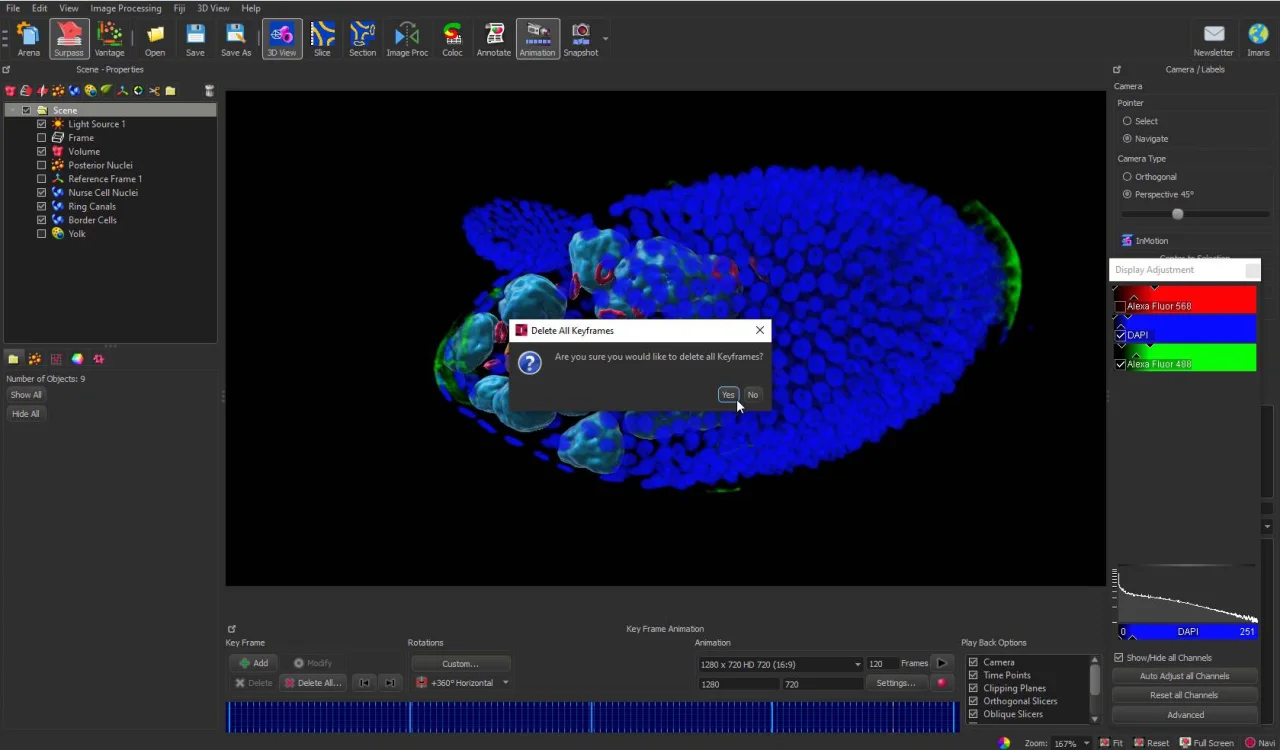Uncheck Nurse Cell Nuclei checkbox
1280x750 pixels.
pyautogui.click(x=41, y=192)
